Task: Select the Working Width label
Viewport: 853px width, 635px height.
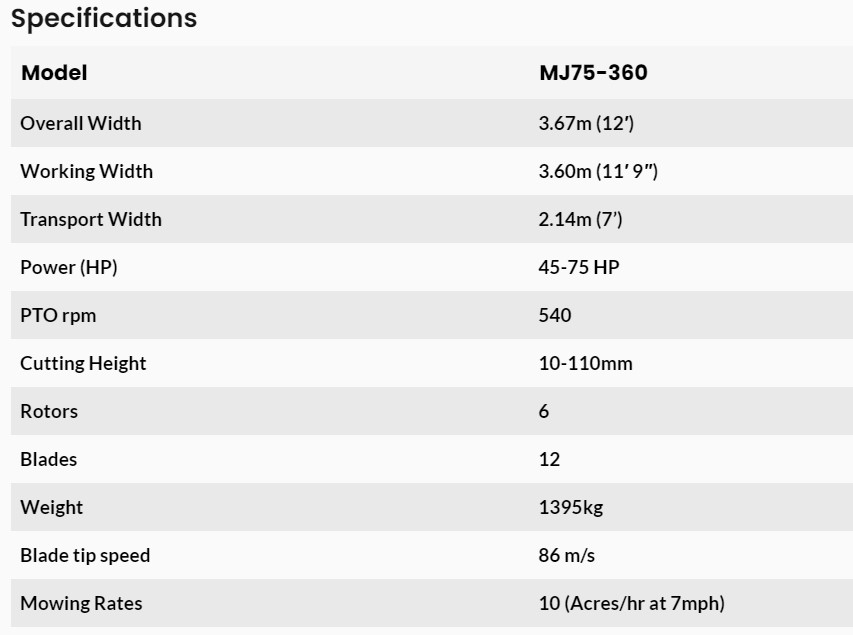Action: pyautogui.click(x=87, y=171)
